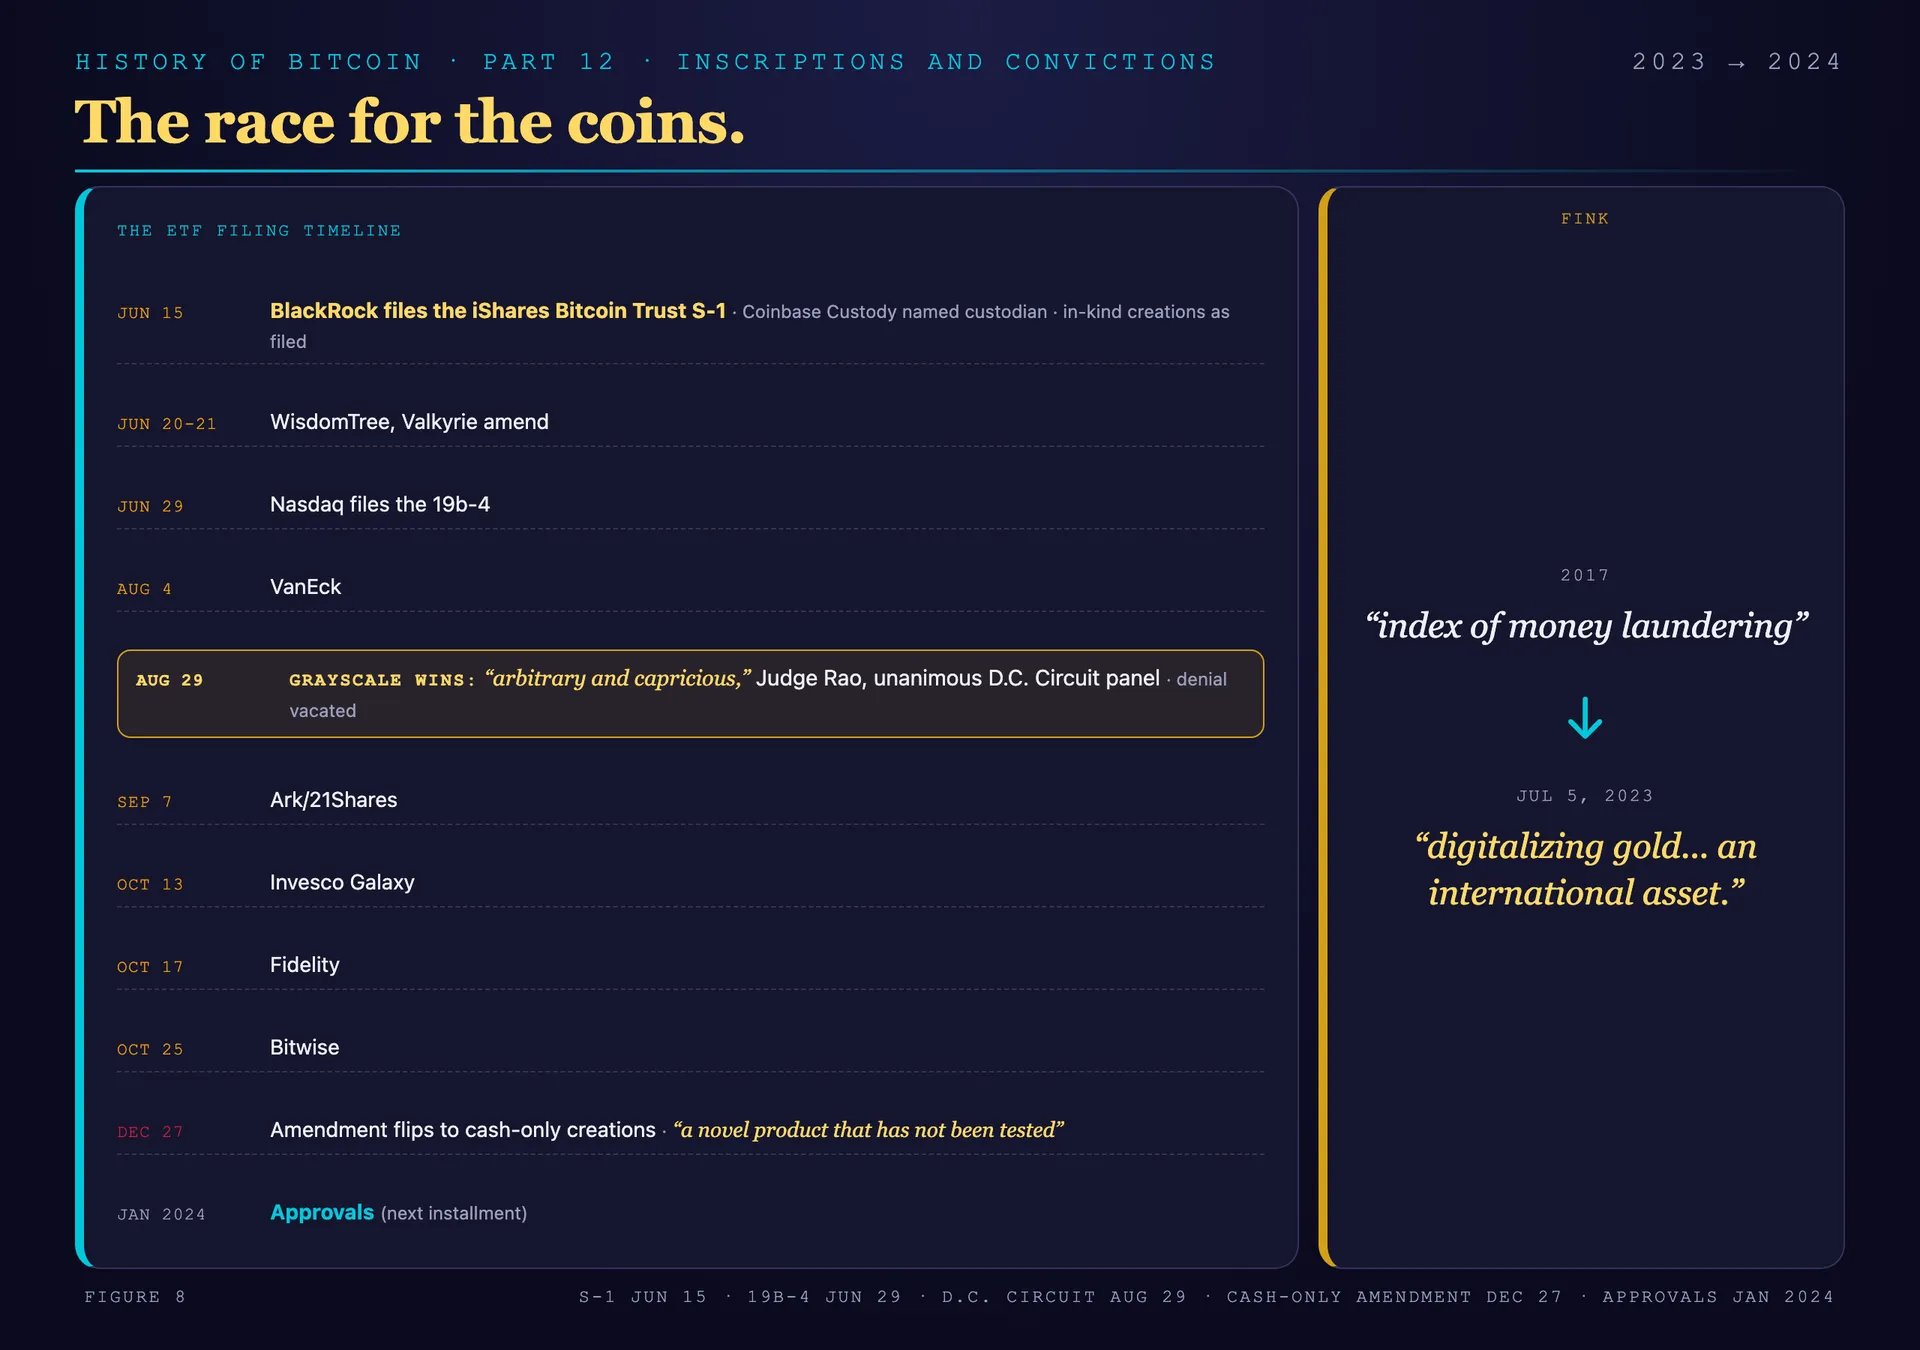Click the red DEC 27 date label

coord(150,1132)
